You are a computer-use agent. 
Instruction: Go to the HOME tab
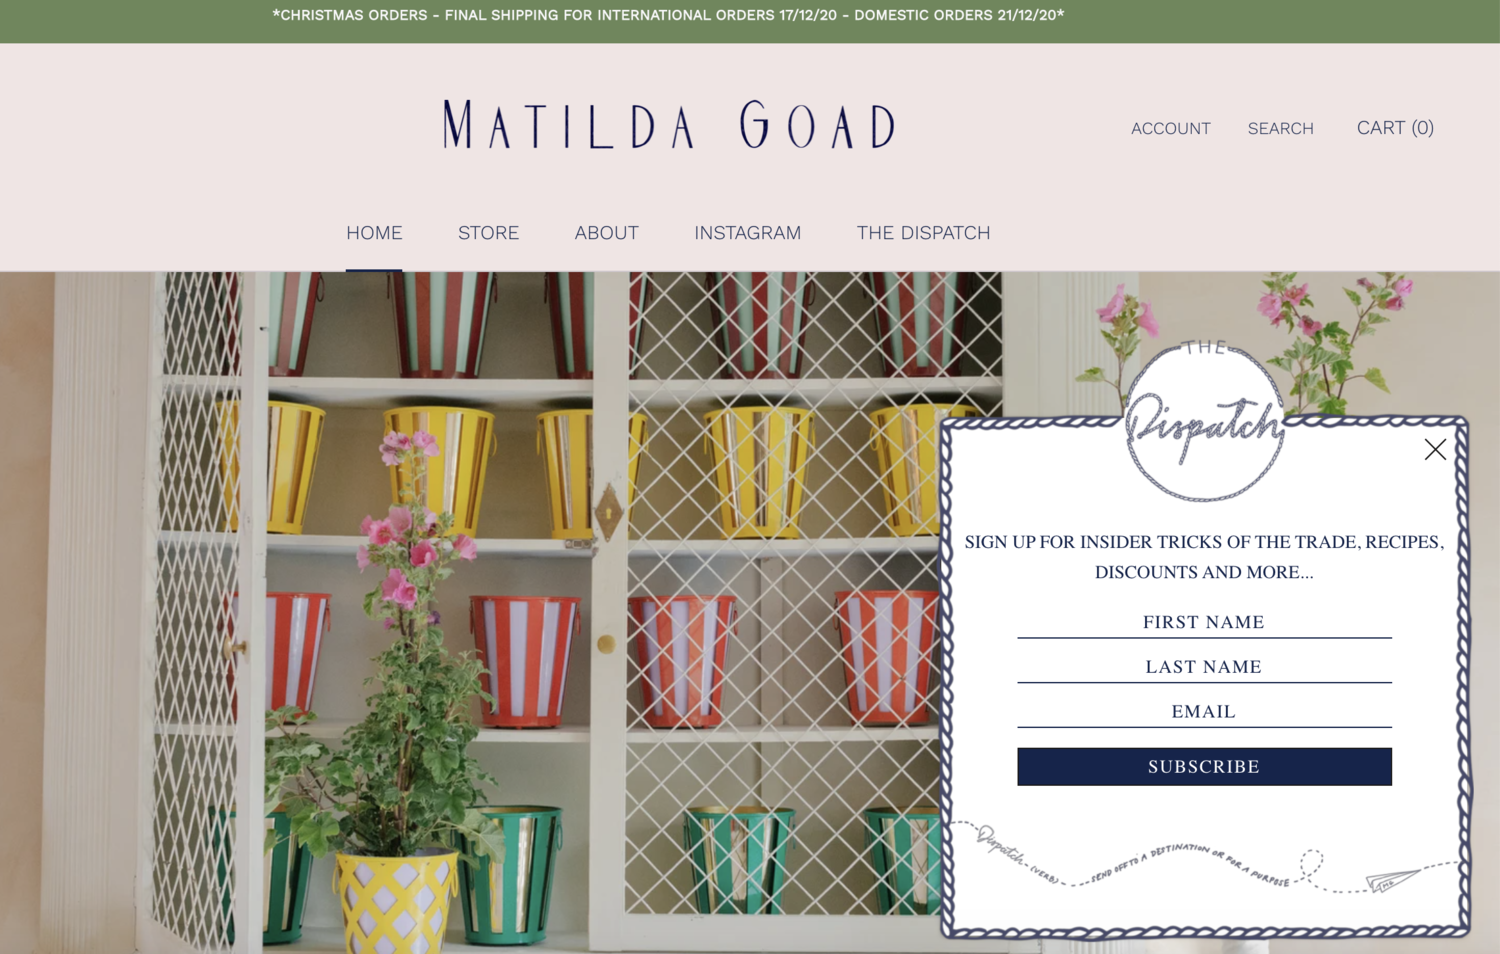pos(374,233)
